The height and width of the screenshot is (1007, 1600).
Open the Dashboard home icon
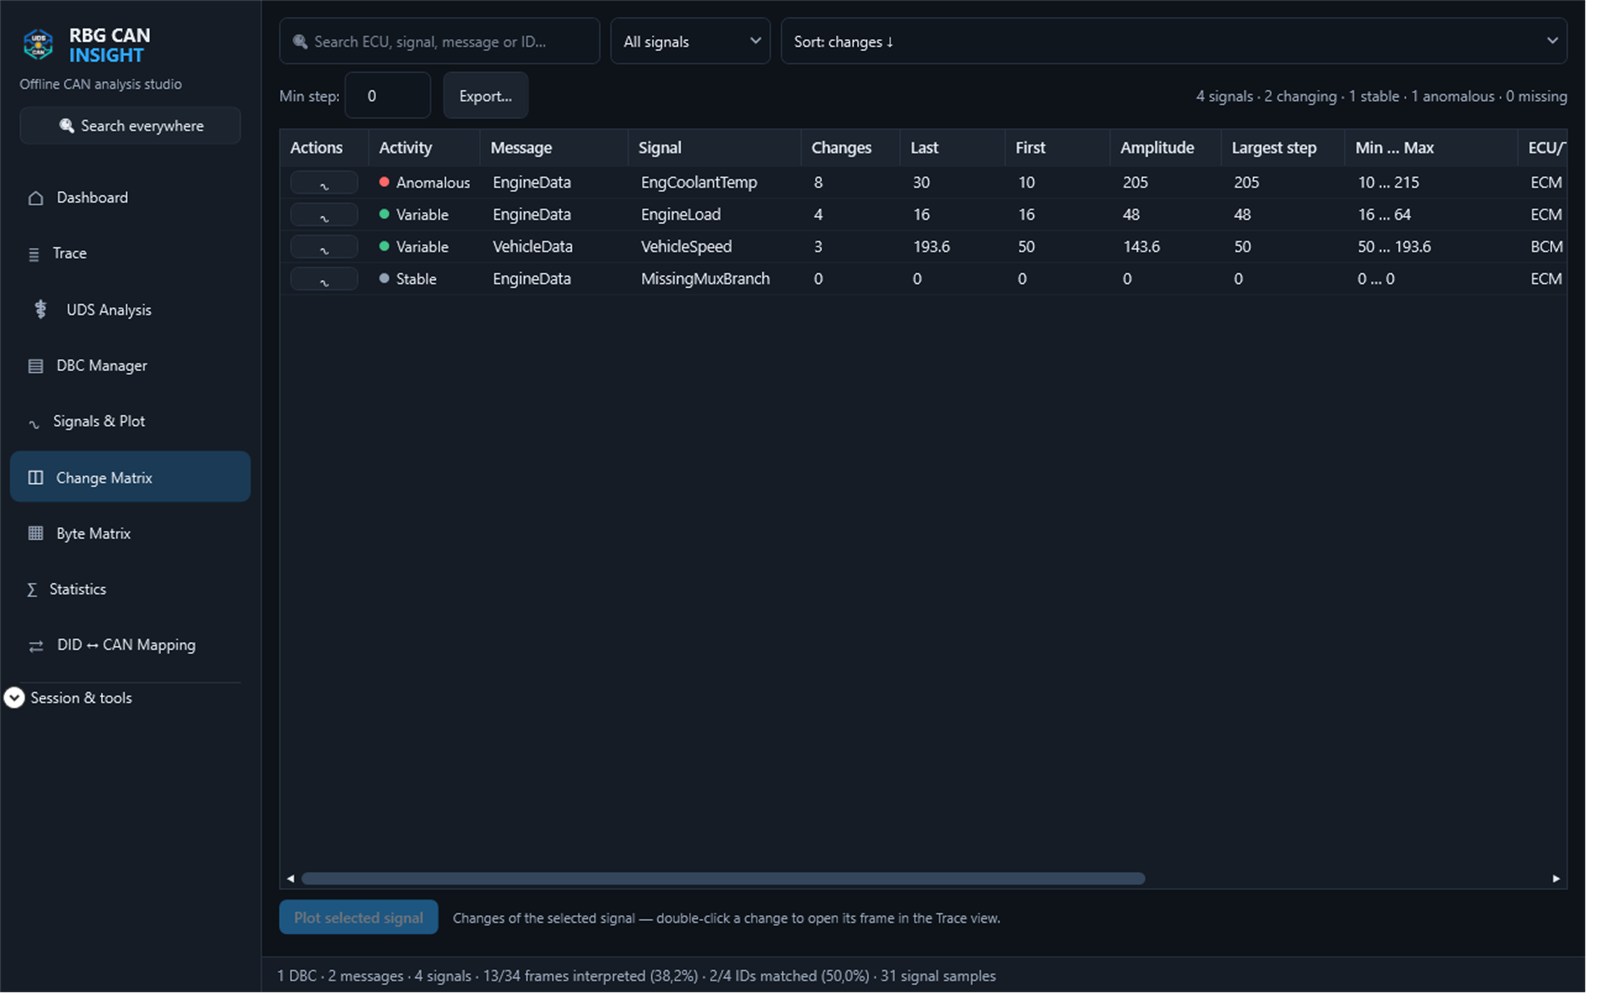[36, 199]
